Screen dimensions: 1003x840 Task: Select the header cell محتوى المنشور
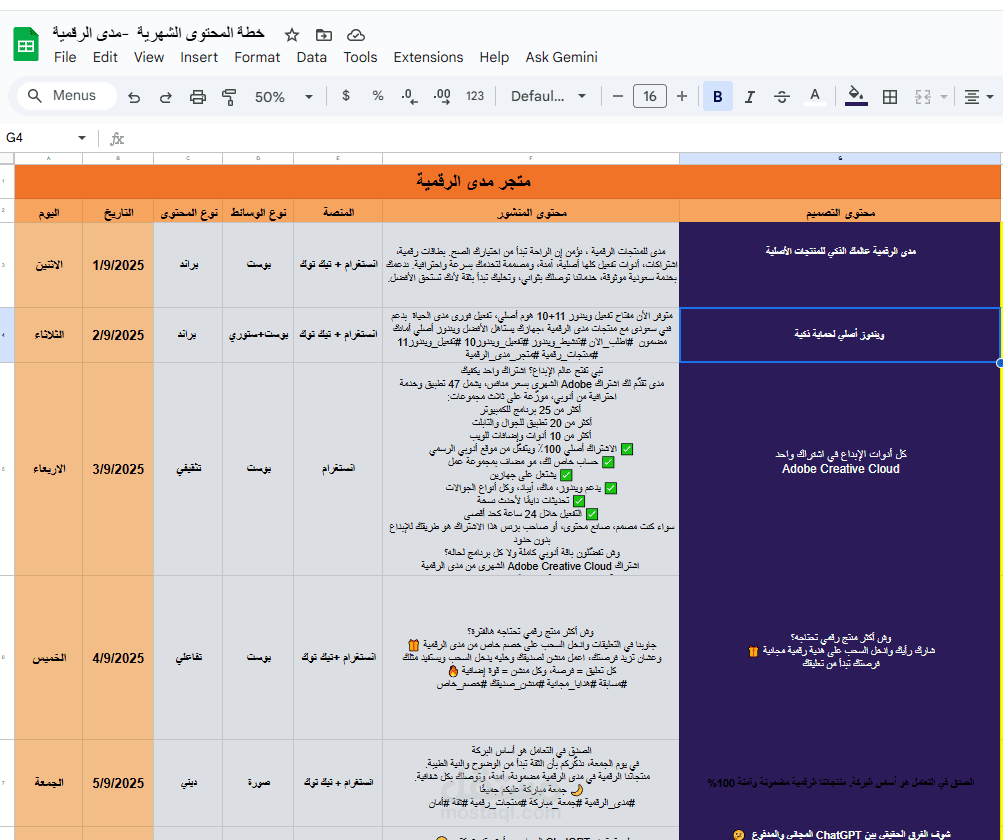coord(531,212)
